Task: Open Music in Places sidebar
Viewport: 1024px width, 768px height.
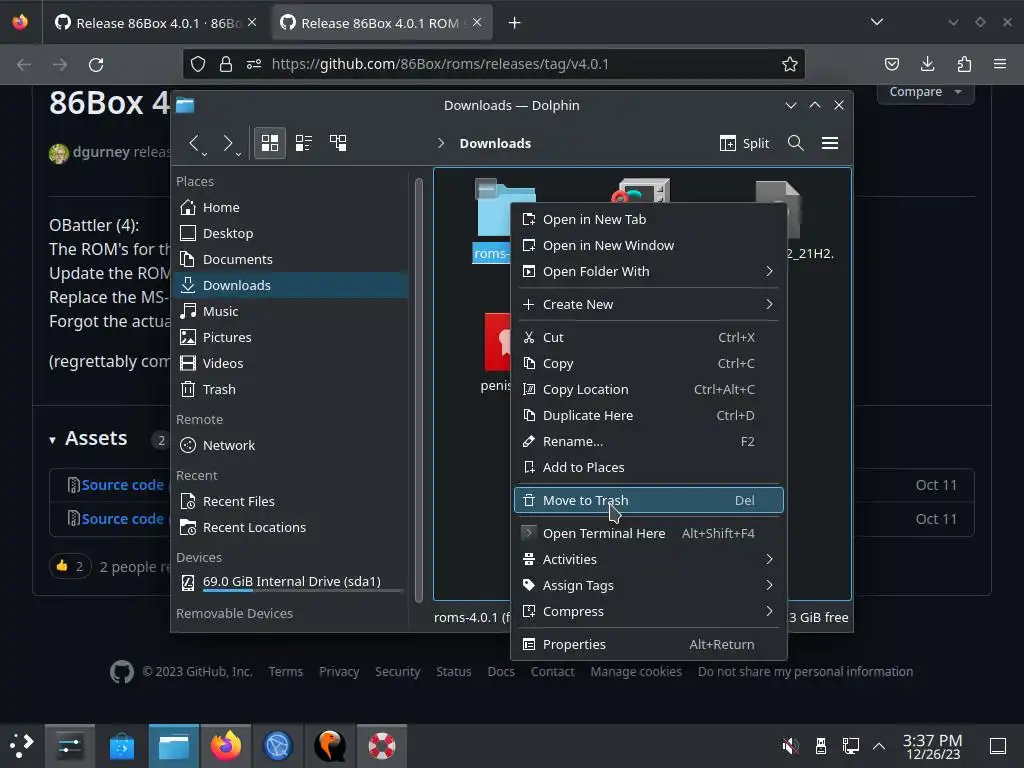Action: click(x=291, y=312)
